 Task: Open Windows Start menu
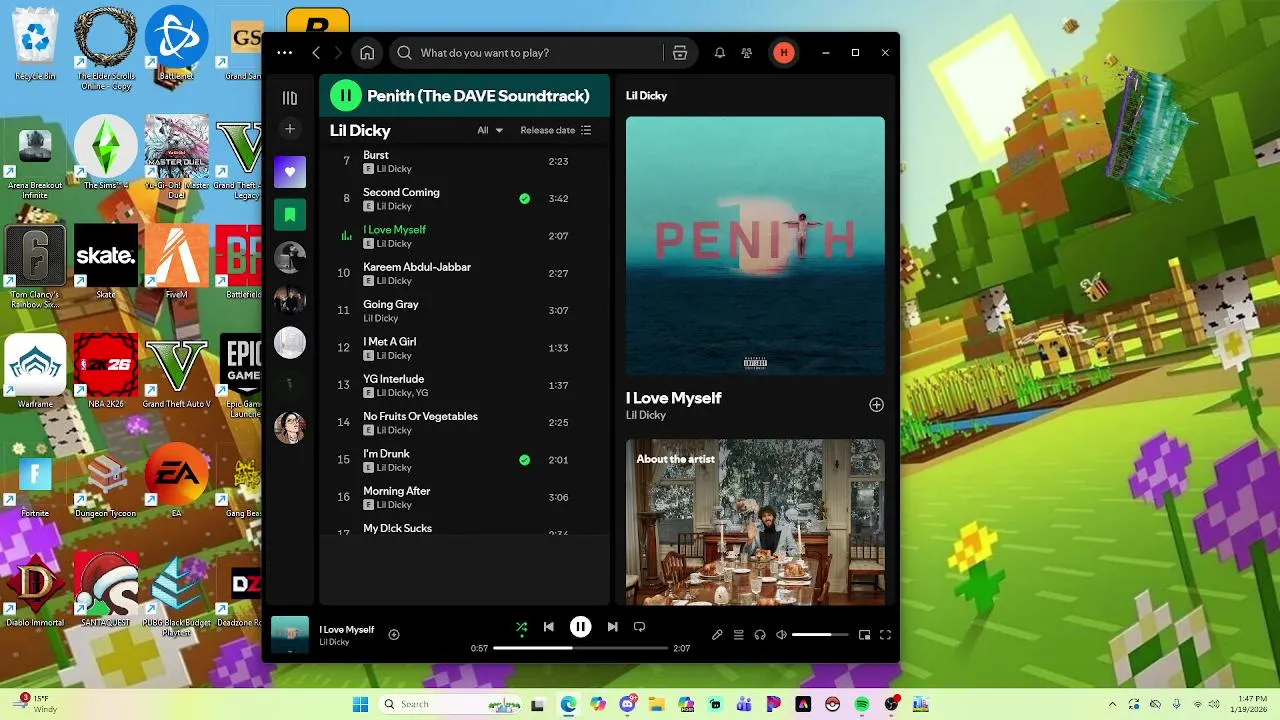(361, 704)
